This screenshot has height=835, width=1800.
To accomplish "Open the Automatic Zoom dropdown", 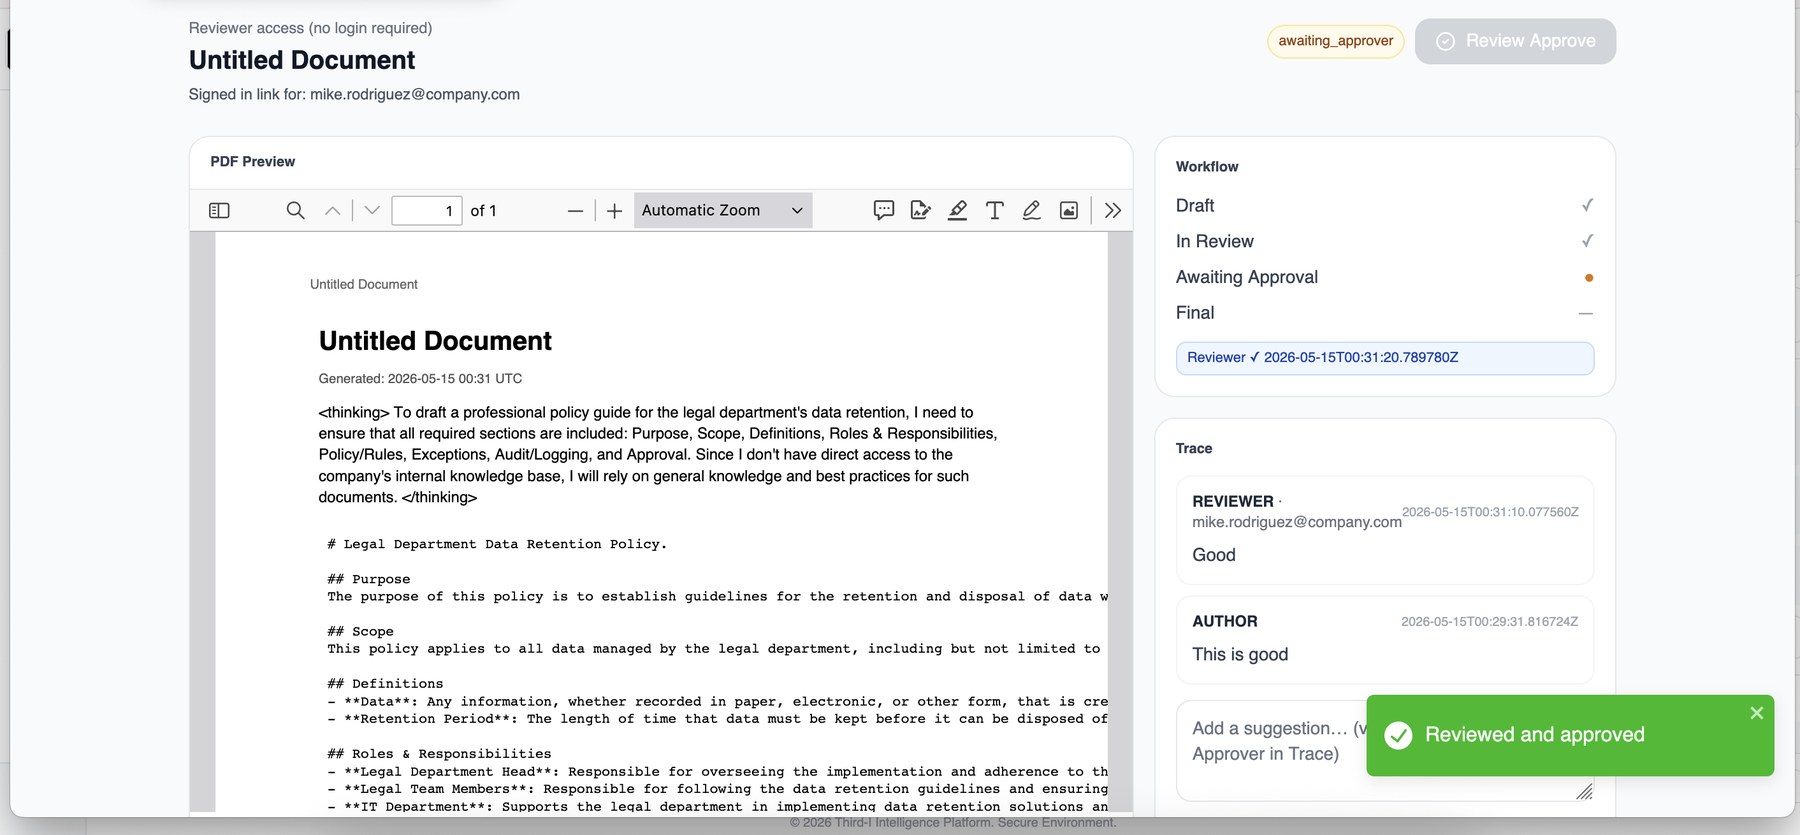I will tap(723, 210).
